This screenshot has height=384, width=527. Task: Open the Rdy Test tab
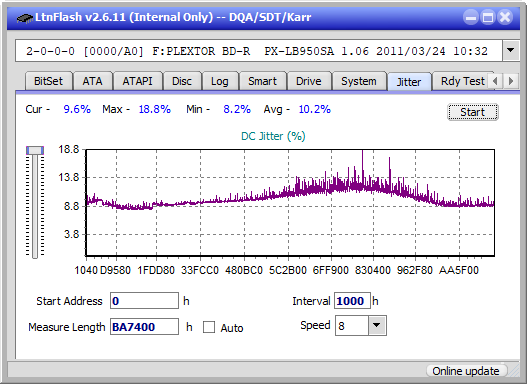pos(462,81)
